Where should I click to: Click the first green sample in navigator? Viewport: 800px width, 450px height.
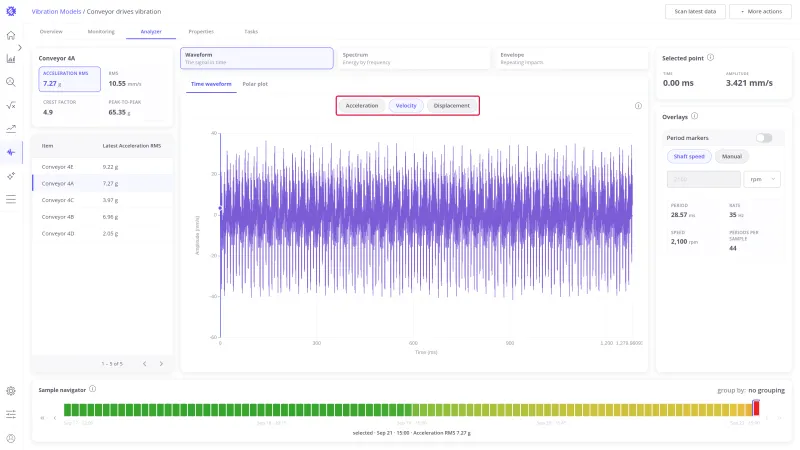(67, 409)
